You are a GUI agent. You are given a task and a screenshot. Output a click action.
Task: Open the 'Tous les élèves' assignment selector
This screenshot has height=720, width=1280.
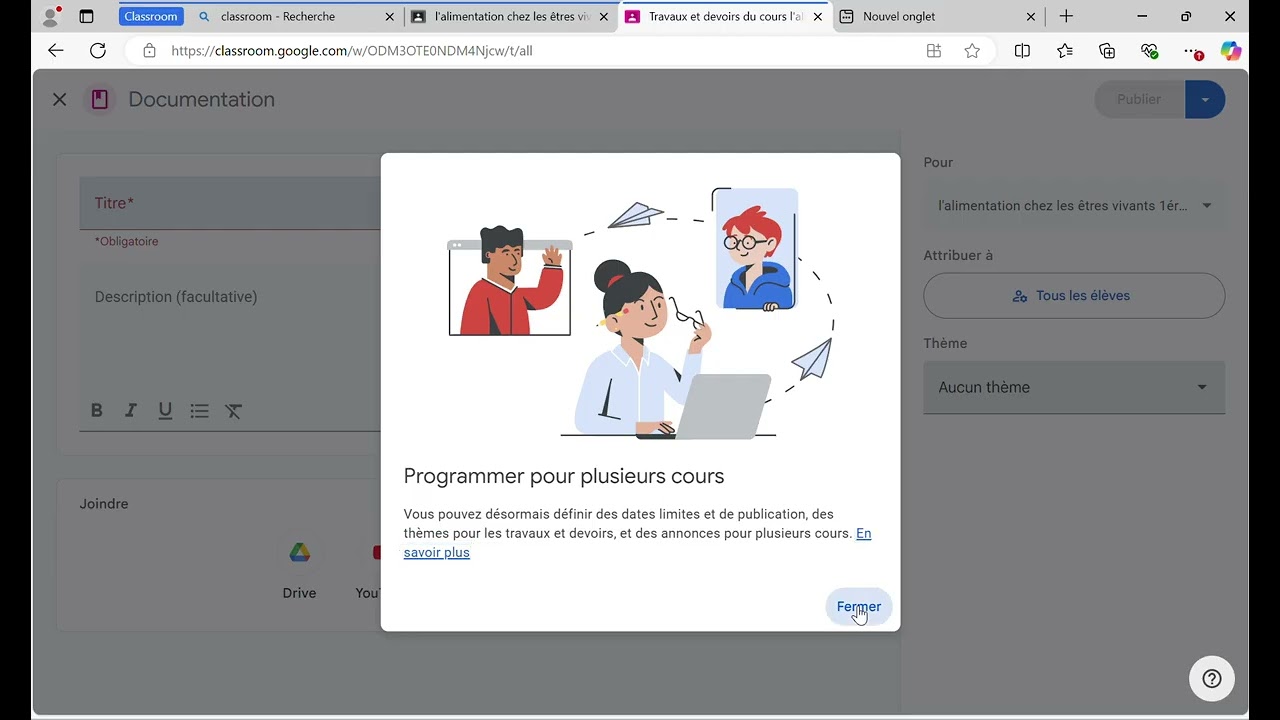[1074, 296]
